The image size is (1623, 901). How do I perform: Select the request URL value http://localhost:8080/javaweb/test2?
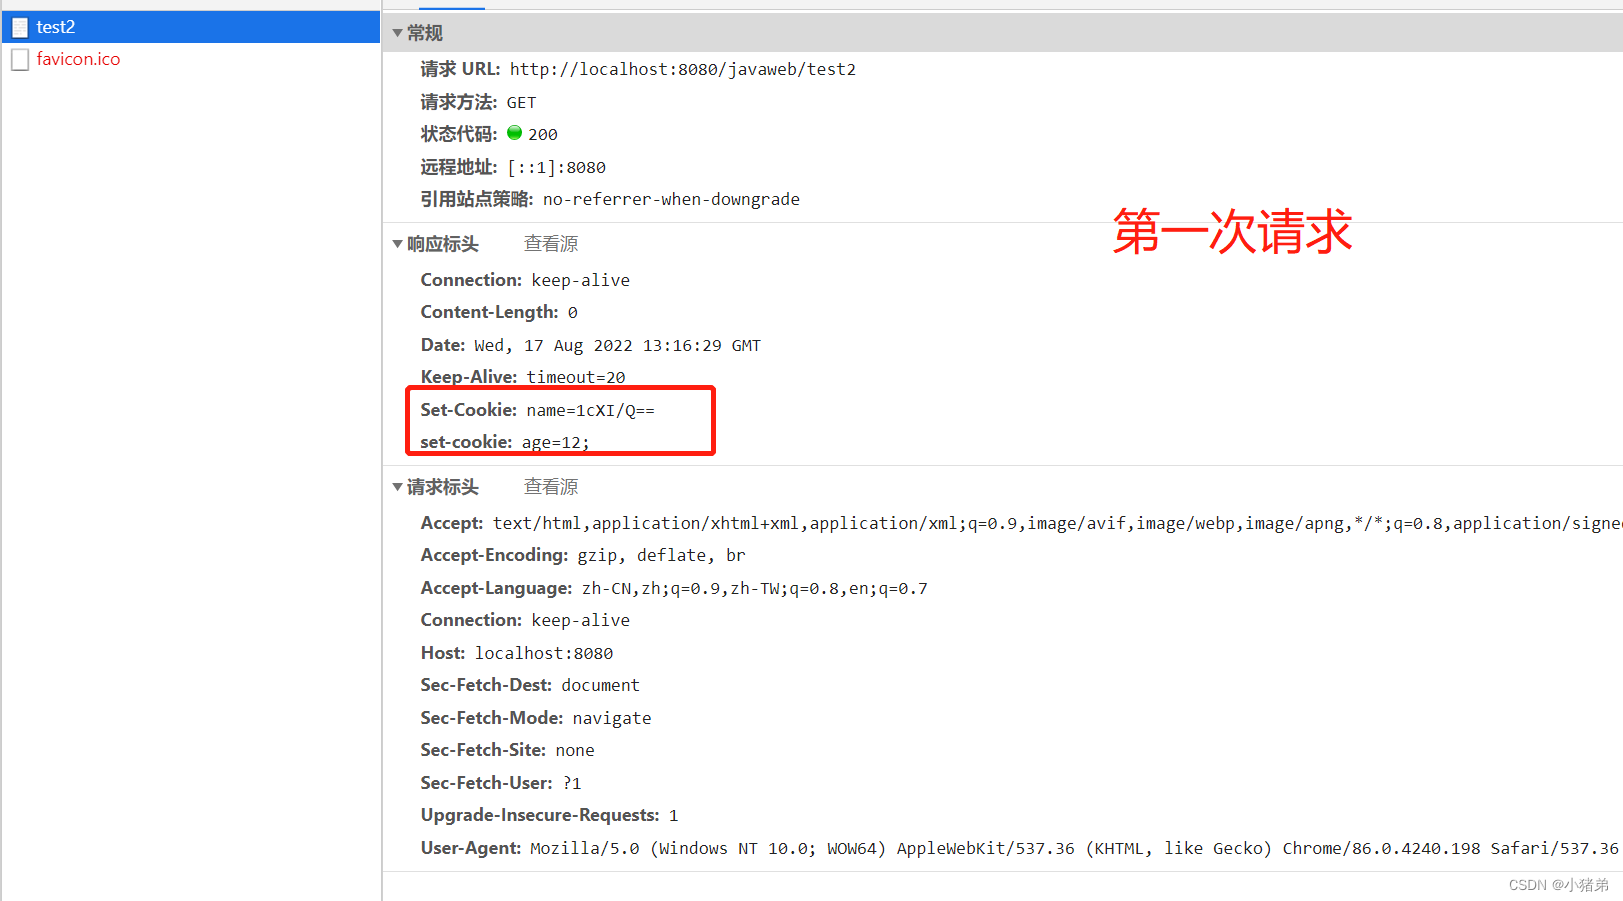pyautogui.click(x=683, y=69)
